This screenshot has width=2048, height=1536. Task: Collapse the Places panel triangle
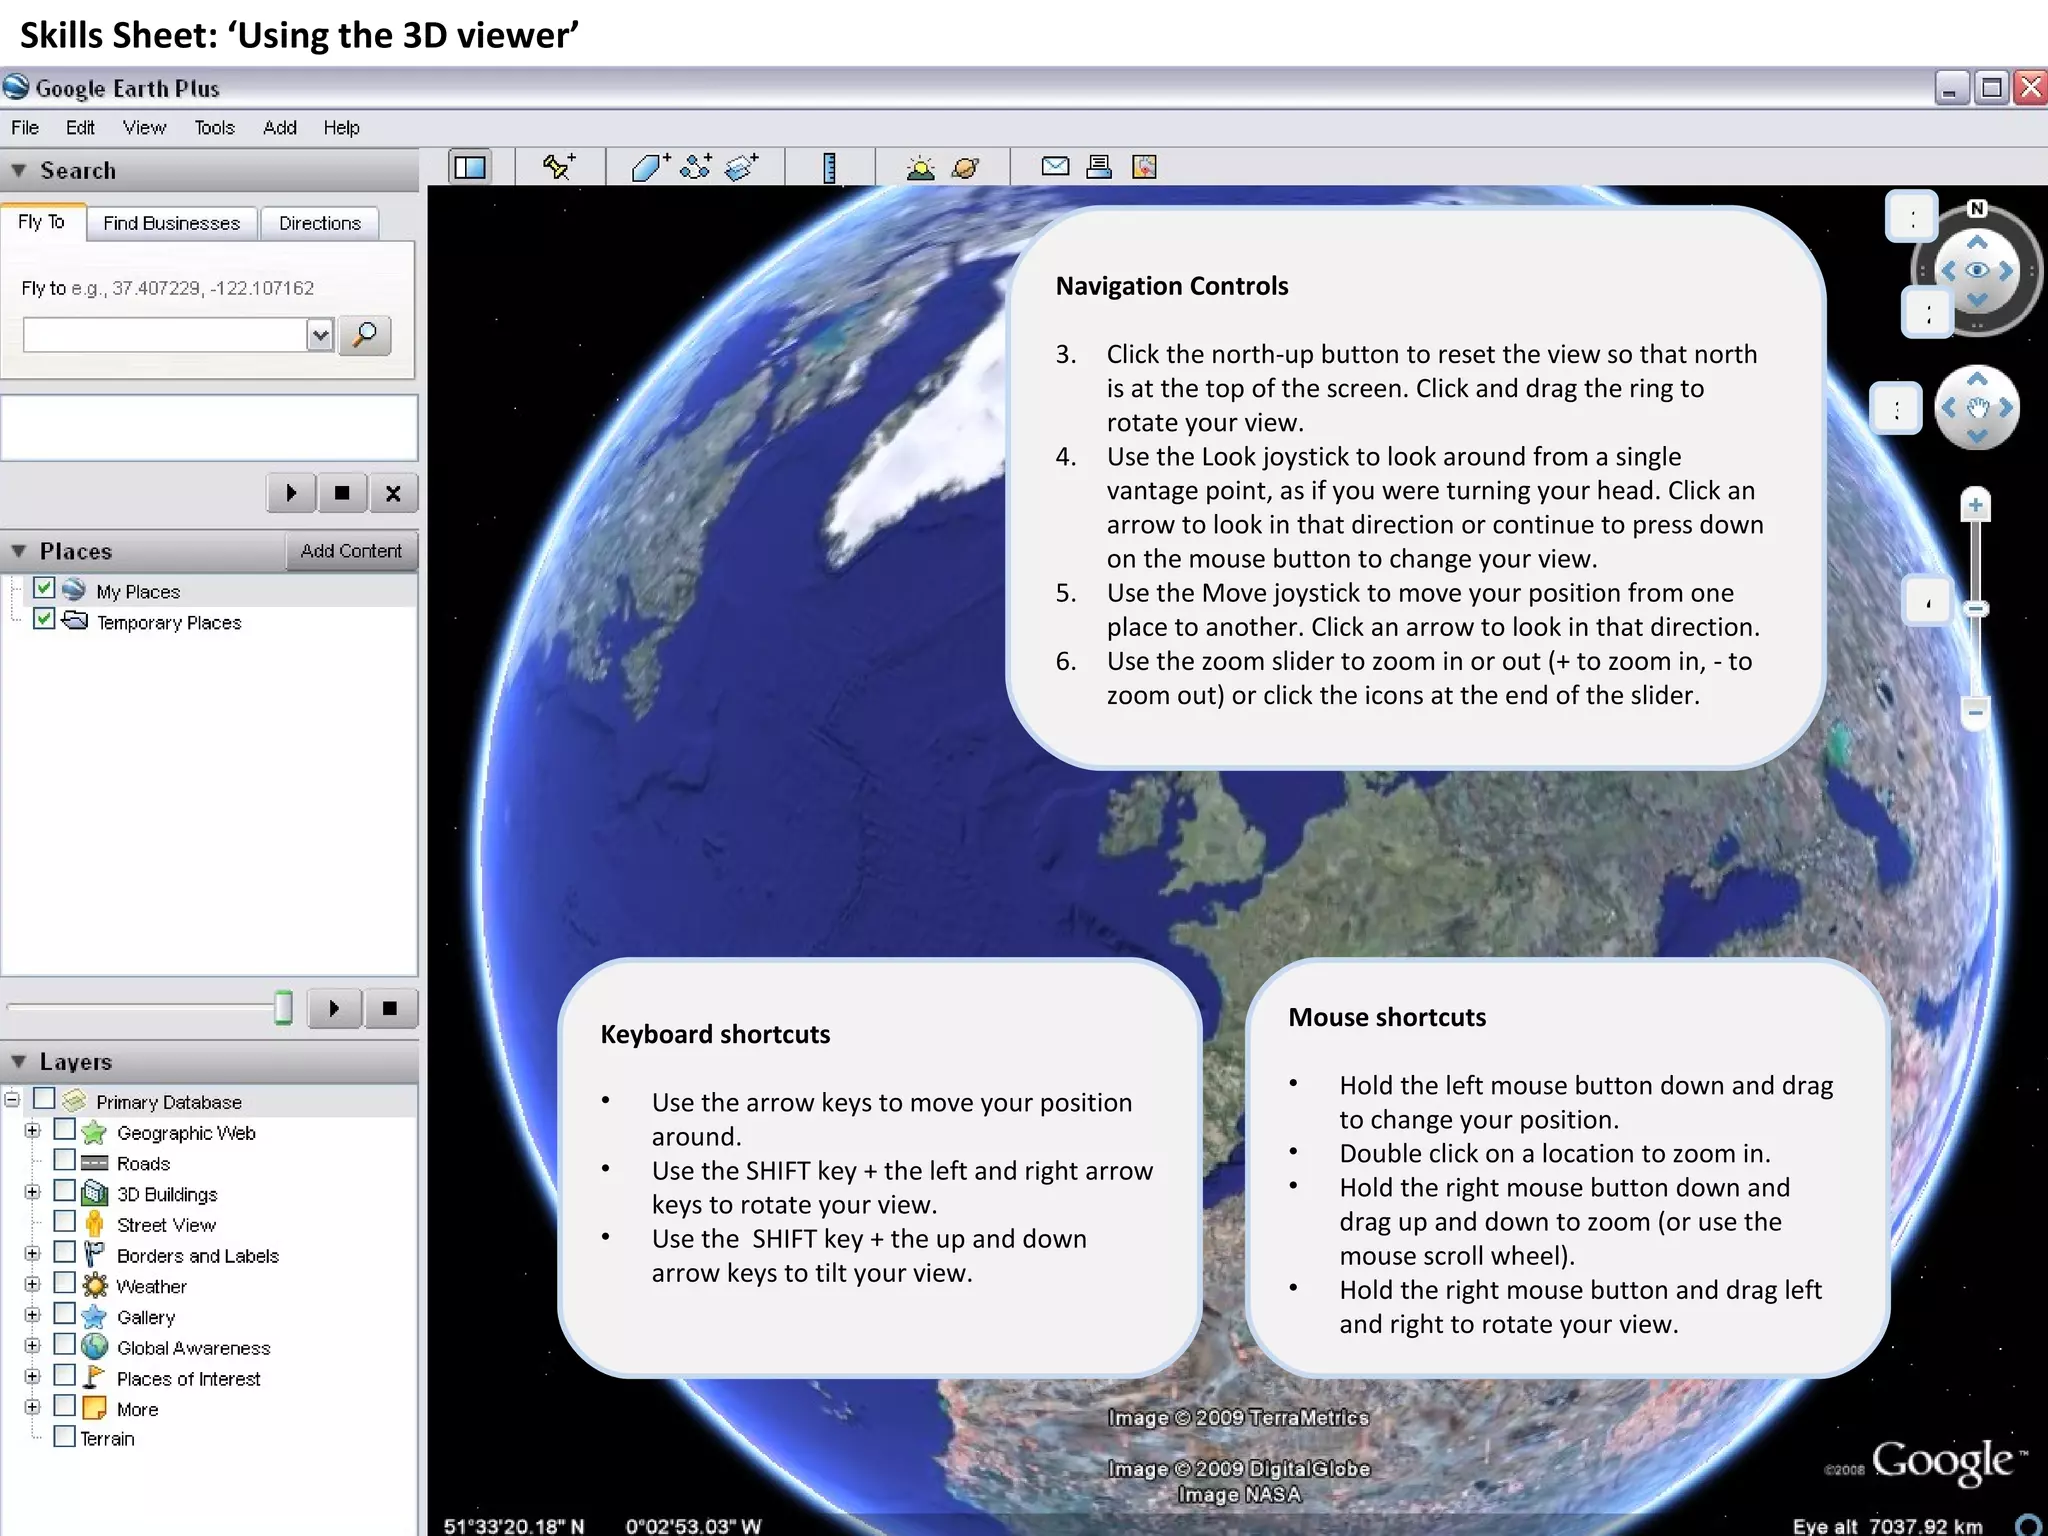(x=18, y=551)
